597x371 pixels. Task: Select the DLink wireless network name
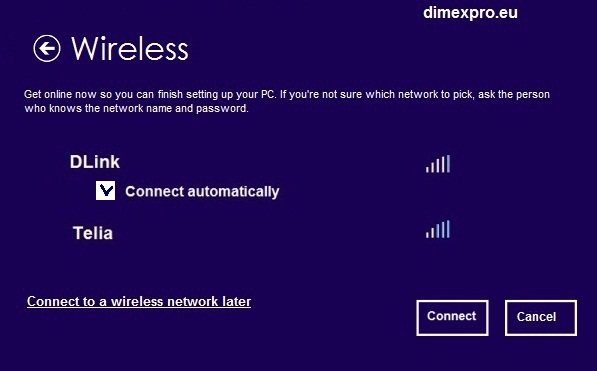pyautogui.click(x=94, y=162)
